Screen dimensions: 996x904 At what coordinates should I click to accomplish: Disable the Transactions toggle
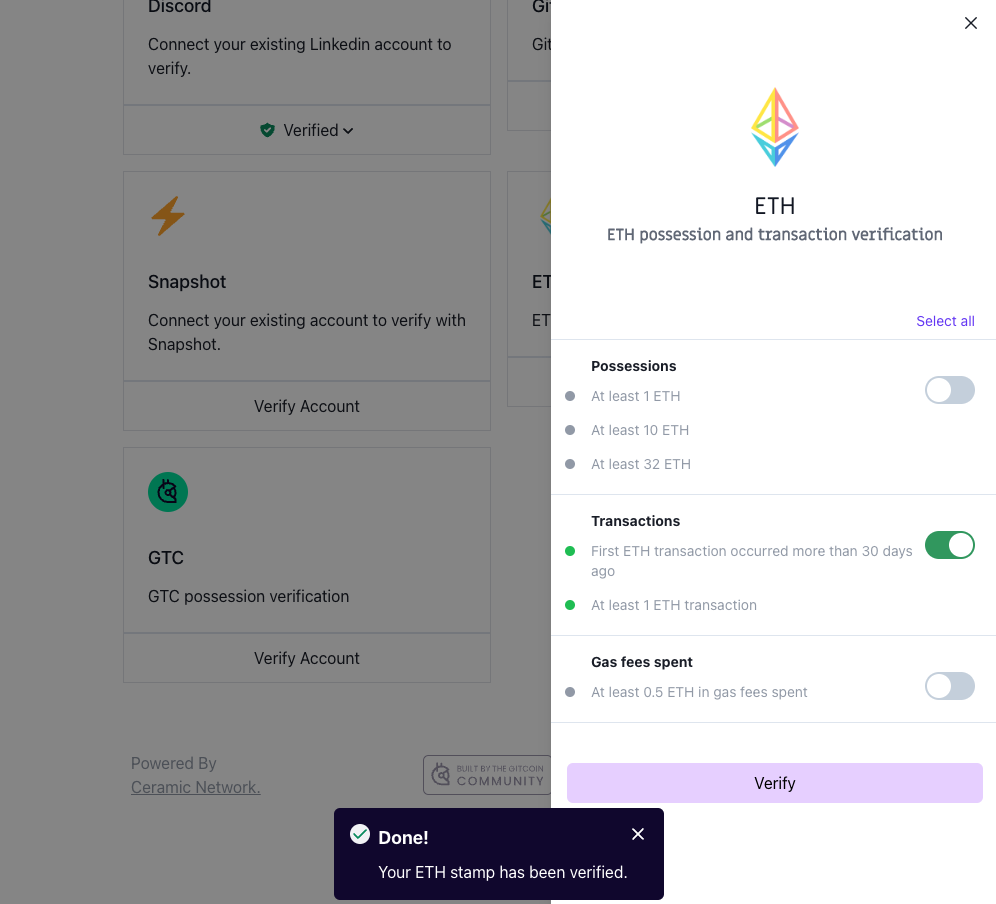(x=949, y=545)
